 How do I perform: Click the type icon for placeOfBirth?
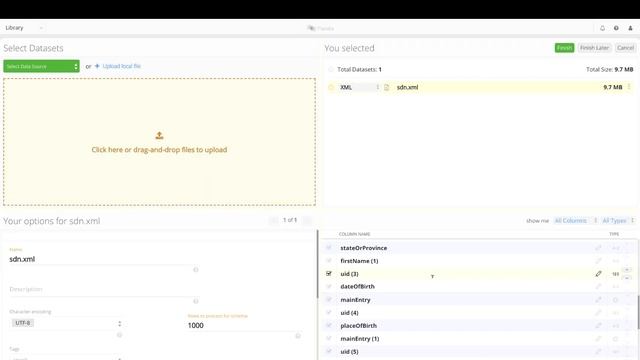click(x=616, y=326)
